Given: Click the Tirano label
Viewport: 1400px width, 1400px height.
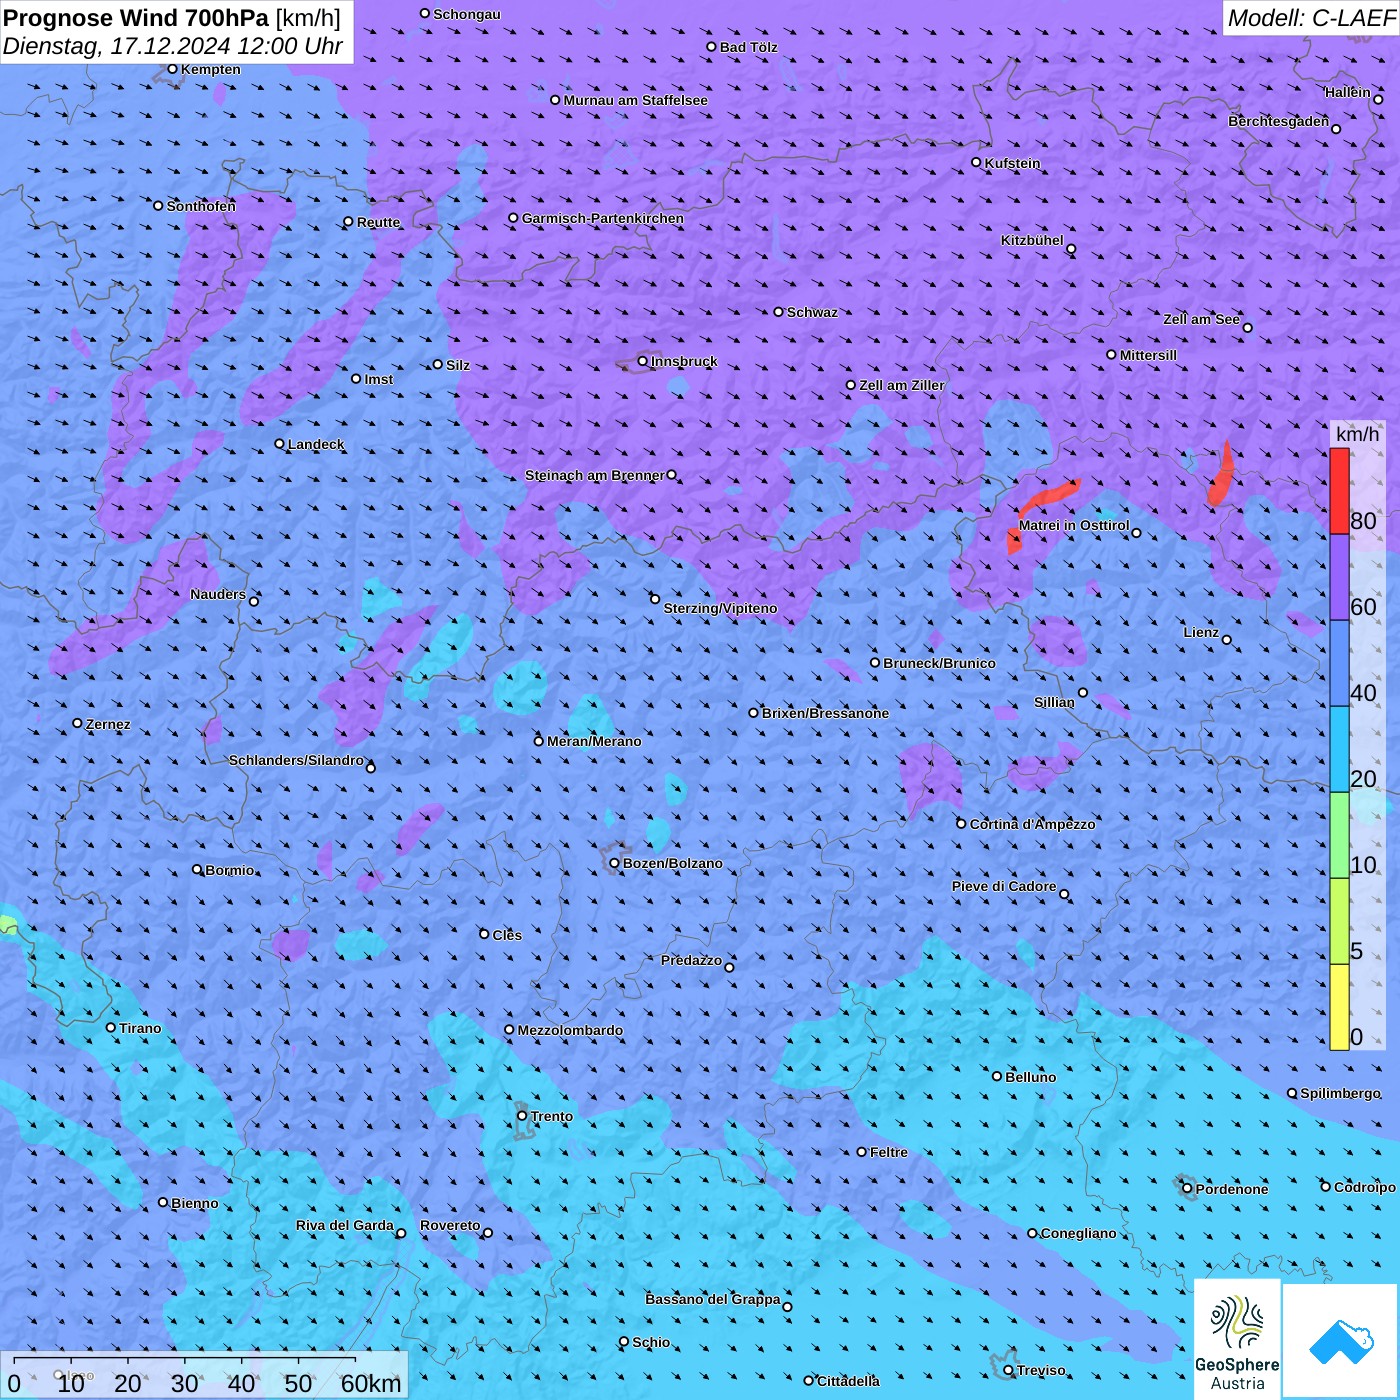Looking at the screenshot, I should [140, 1028].
